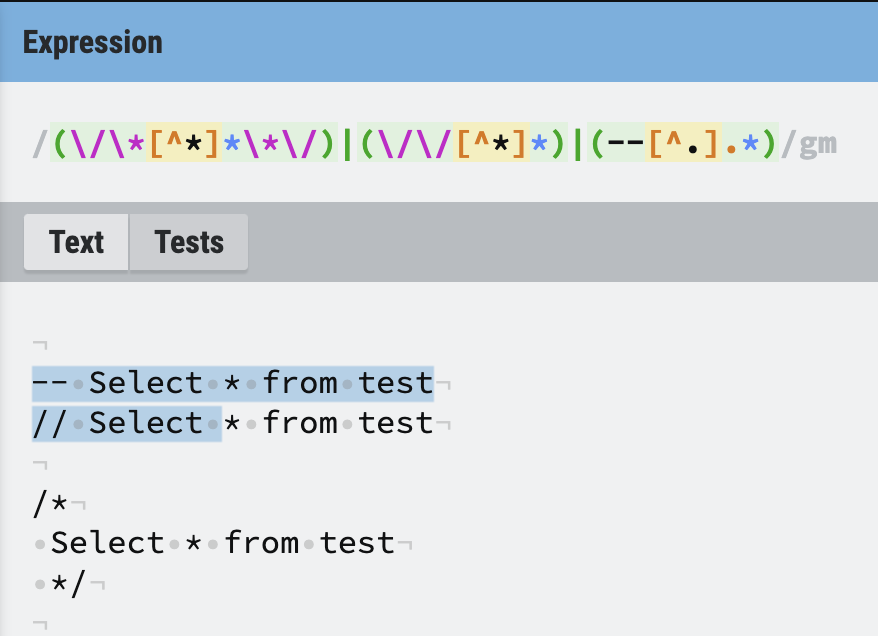Click the second alternation pipe in regex

[x=578, y=143]
